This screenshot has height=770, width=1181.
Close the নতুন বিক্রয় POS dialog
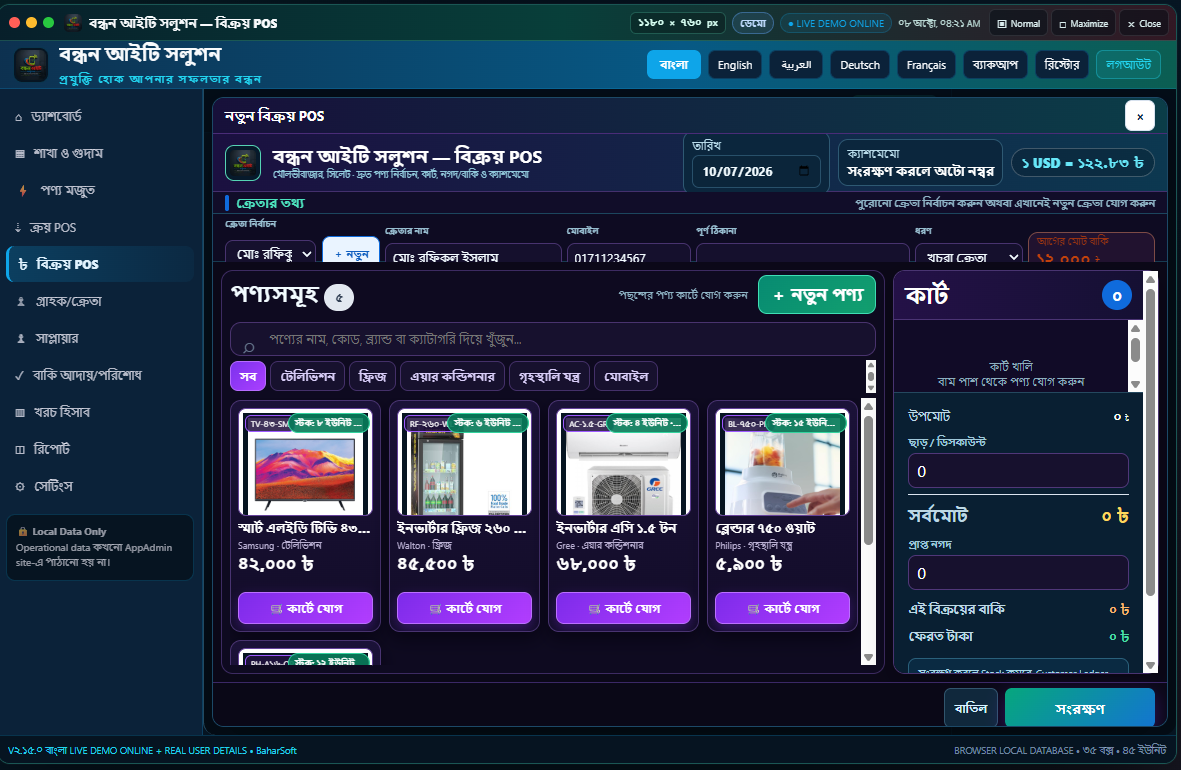coord(1140,116)
